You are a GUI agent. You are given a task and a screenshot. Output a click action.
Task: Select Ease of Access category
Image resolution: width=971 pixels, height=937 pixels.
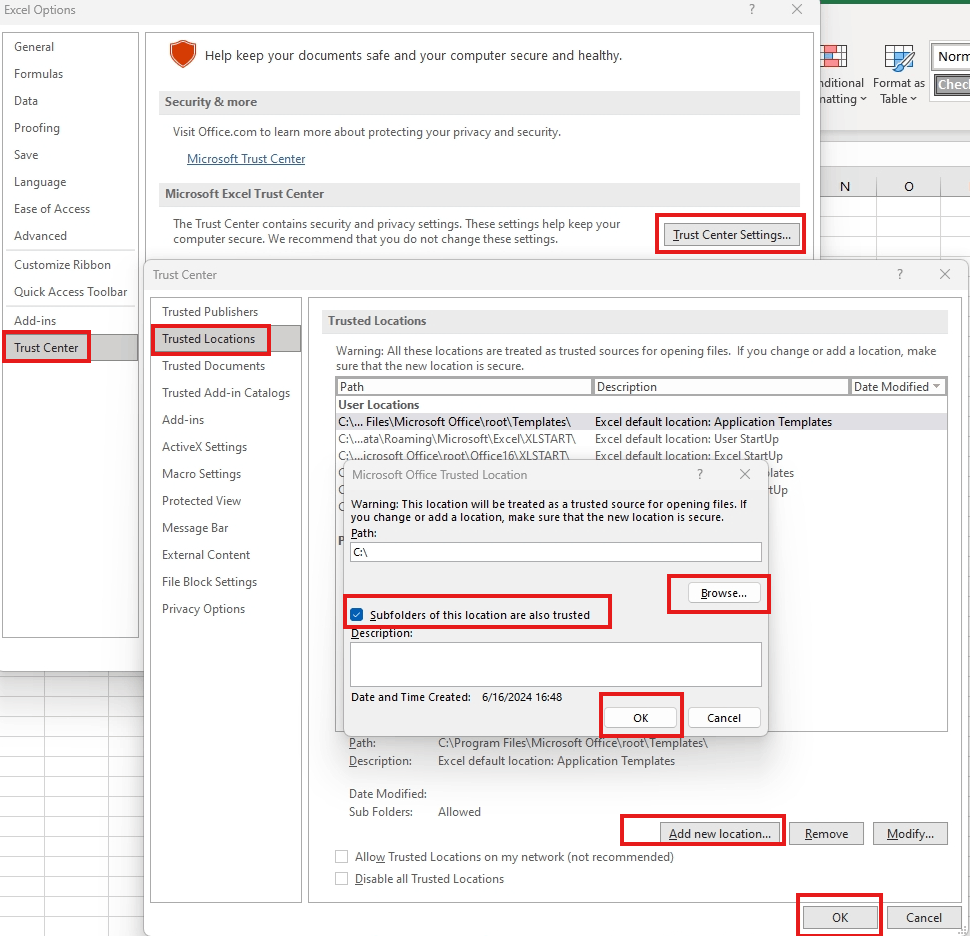click(x=52, y=209)
